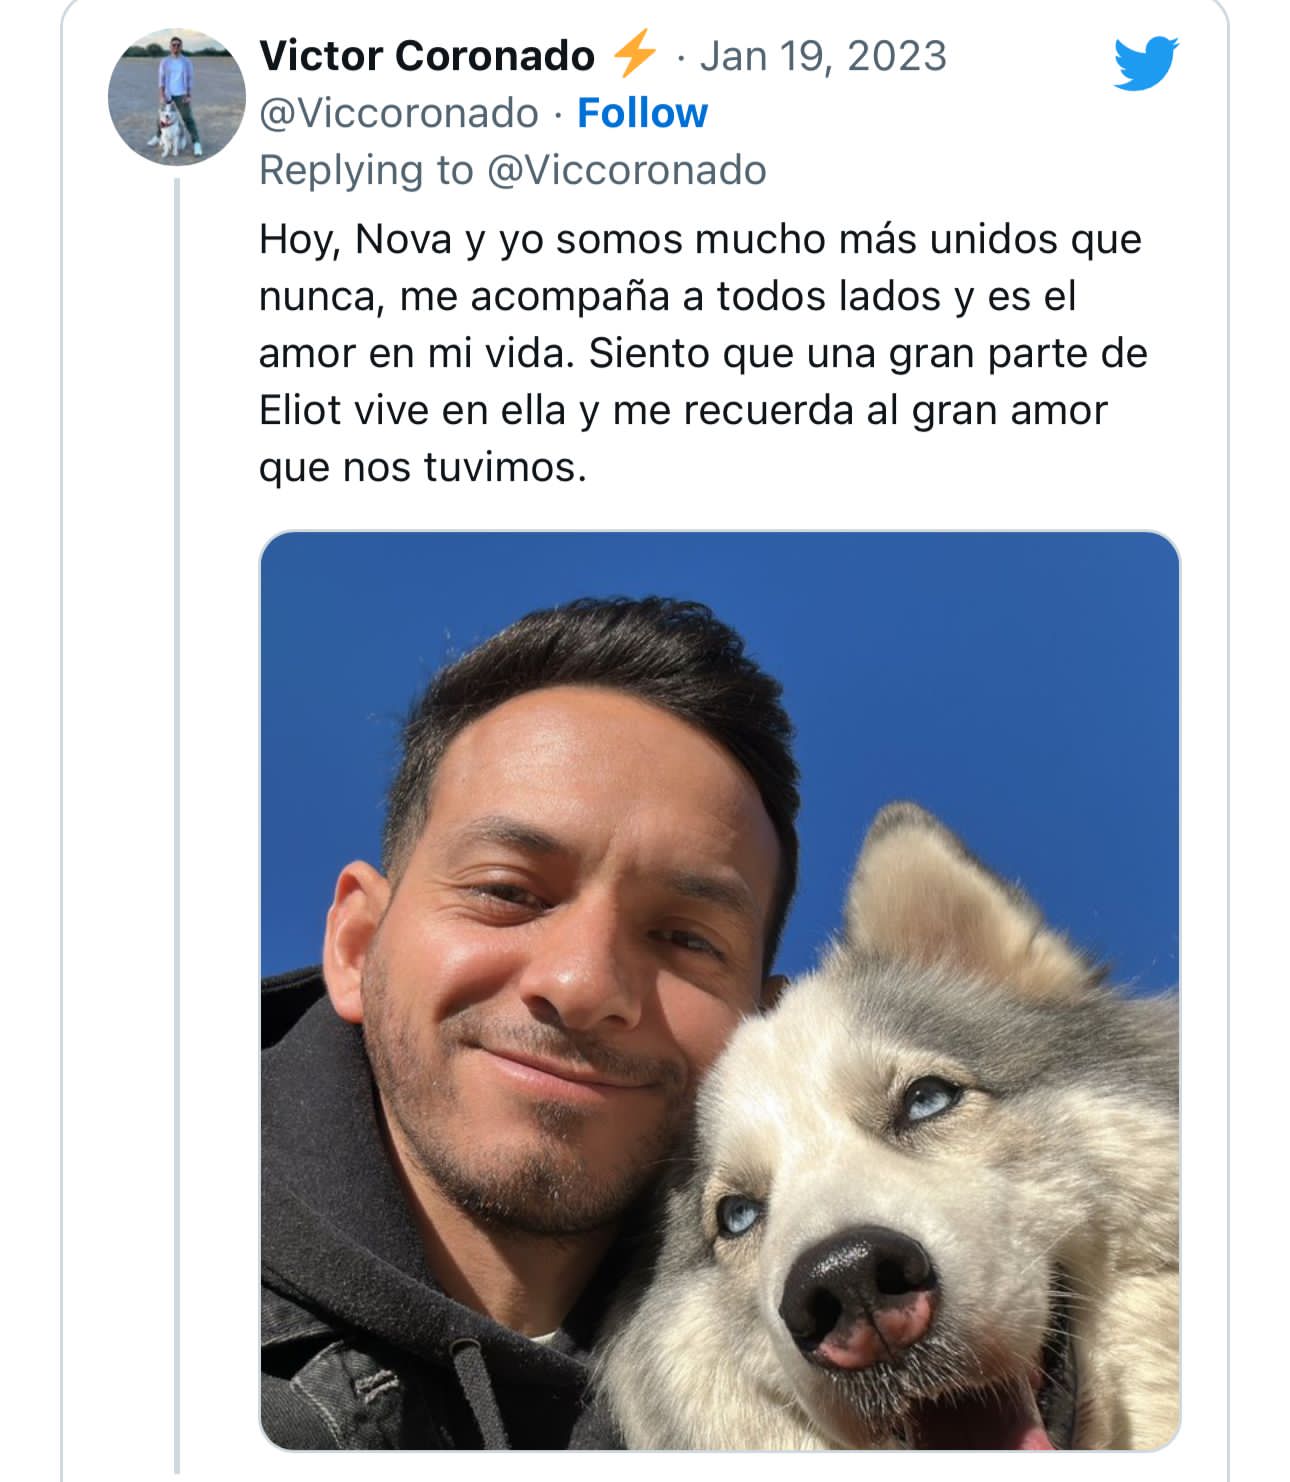The height and width of the screenshot is (1482, 1290).
Task: Click the lightning bolt emoji beside the name
Action: [x=633, y=54]
